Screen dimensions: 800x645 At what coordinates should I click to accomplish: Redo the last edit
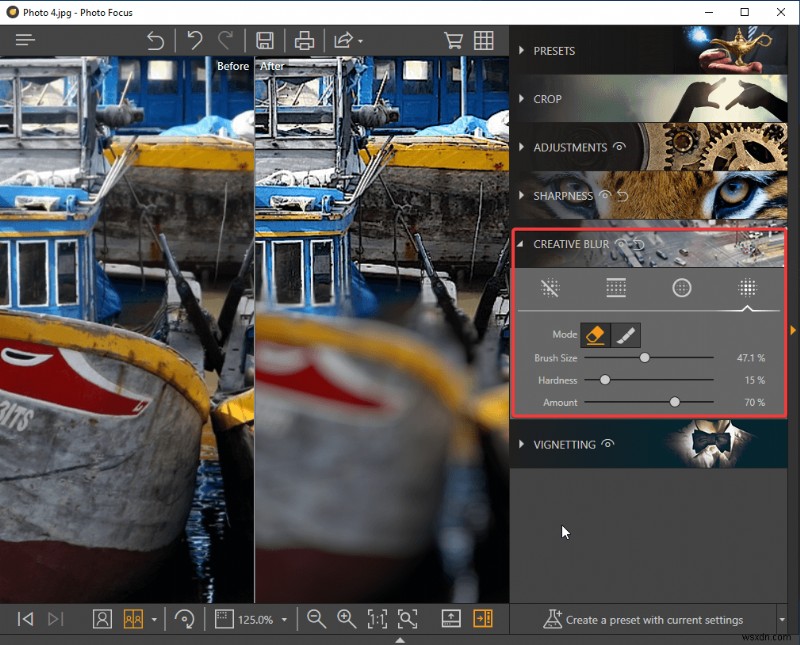tap(225, 40)
